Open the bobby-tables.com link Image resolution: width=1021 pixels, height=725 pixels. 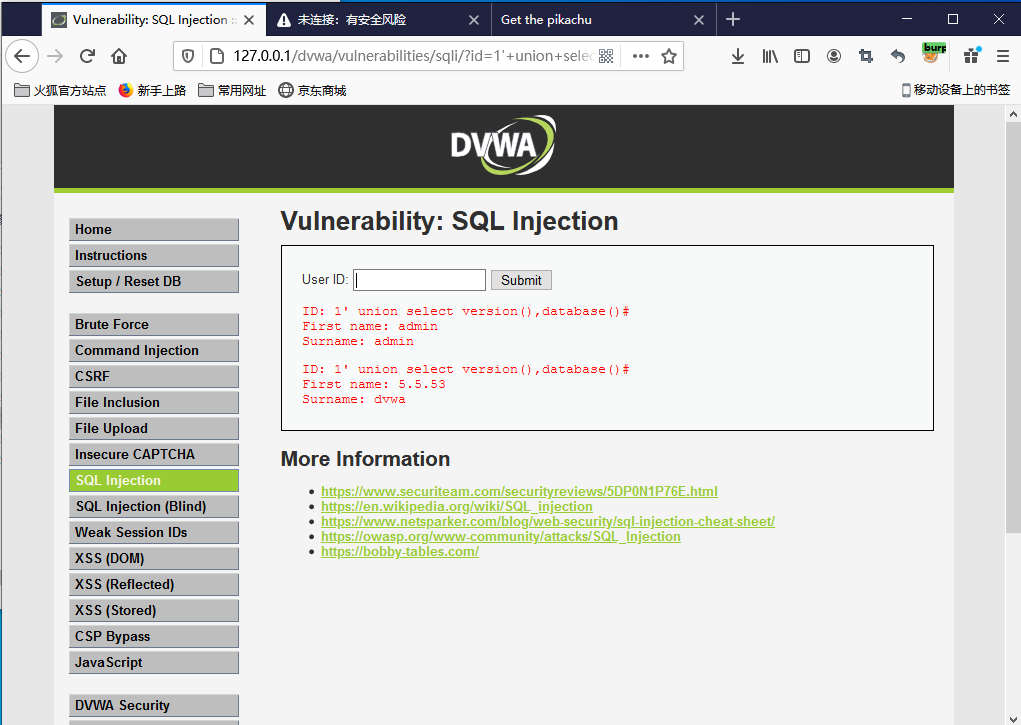pos(400,551)
